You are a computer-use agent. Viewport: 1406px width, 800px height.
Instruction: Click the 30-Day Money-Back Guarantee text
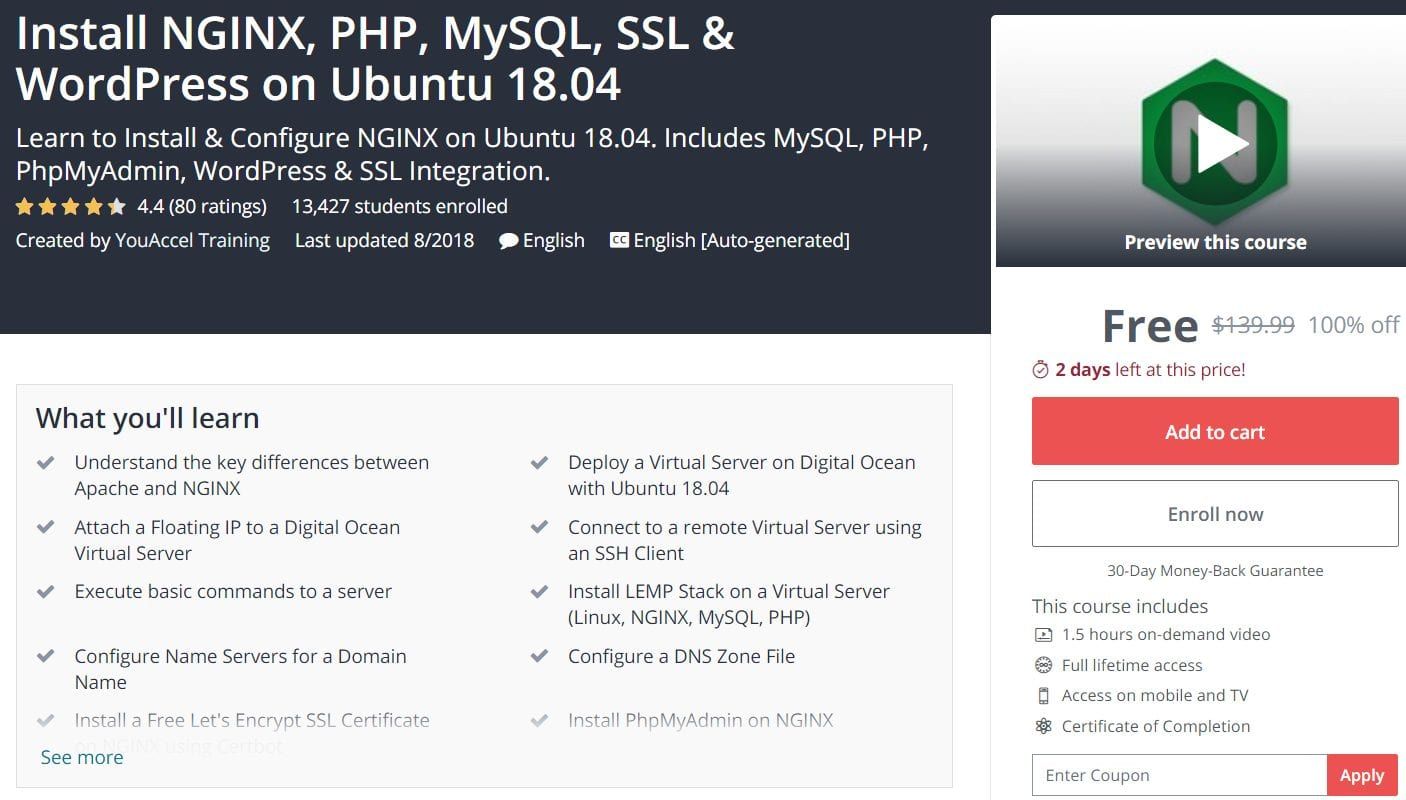pyautogui.click(x=1215, y=571)
